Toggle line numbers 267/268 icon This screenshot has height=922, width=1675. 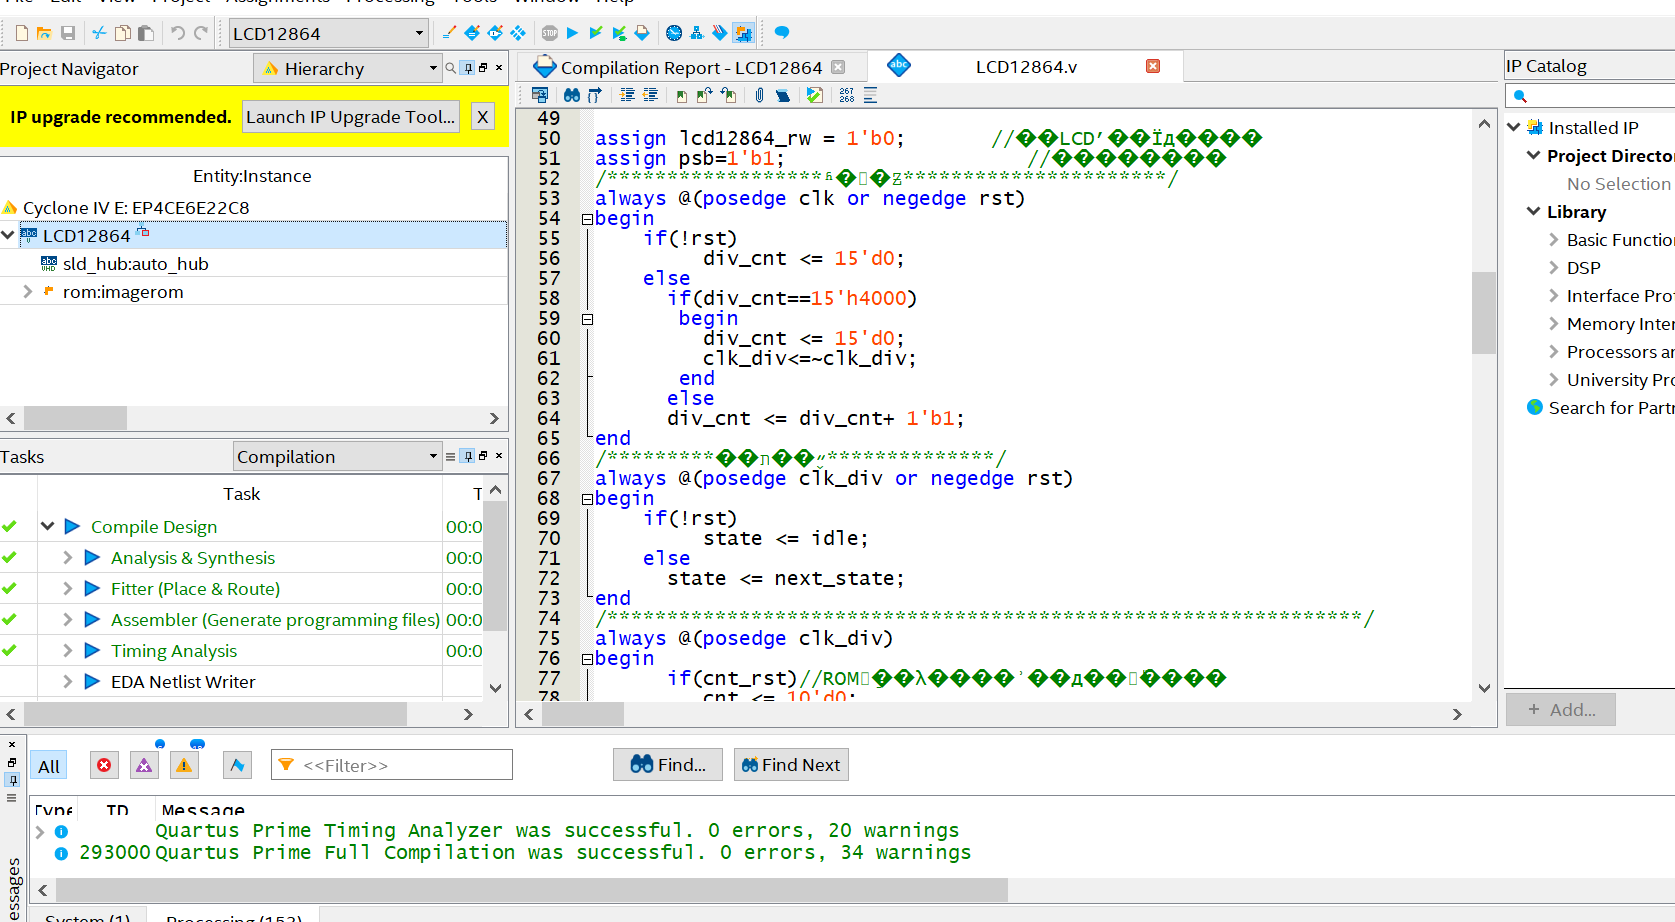point(847,95)
